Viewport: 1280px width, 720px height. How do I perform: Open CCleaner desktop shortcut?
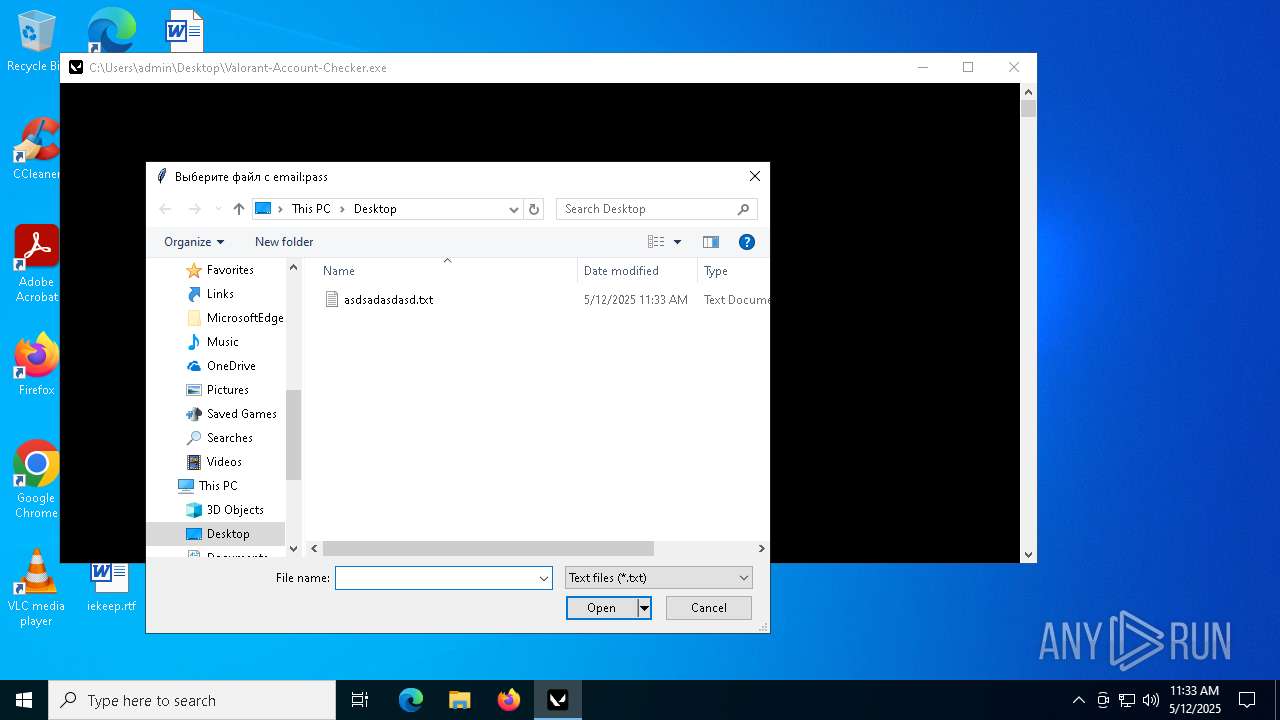[35, 149]
